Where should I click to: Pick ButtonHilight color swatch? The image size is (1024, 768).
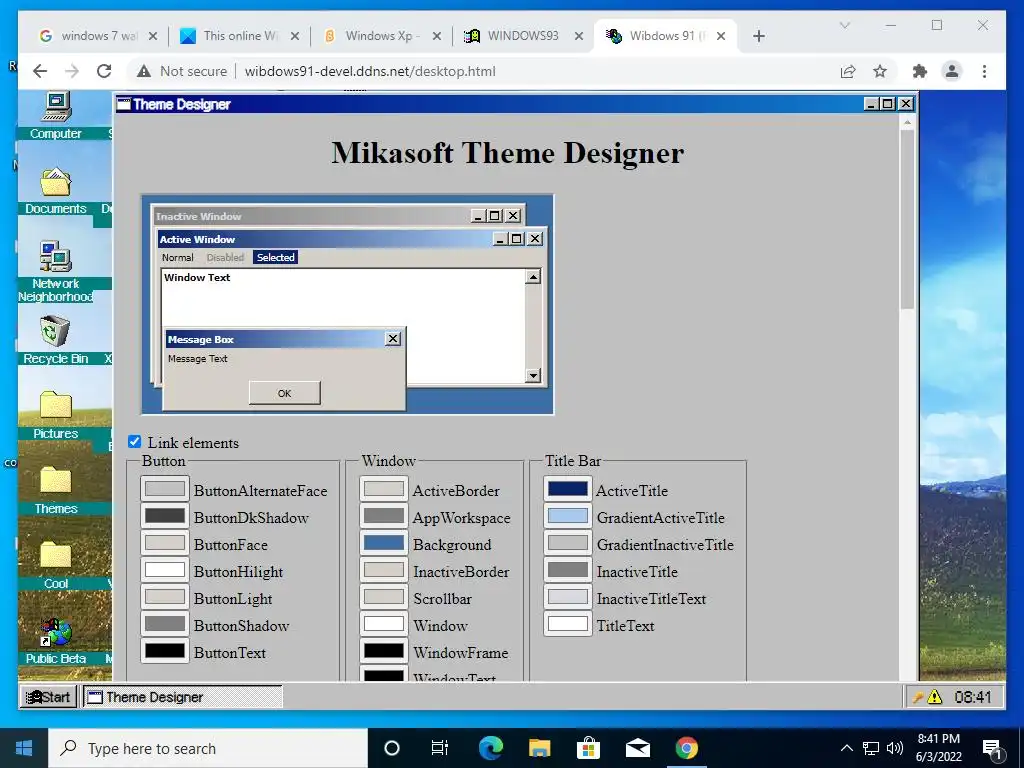point(165,569)
